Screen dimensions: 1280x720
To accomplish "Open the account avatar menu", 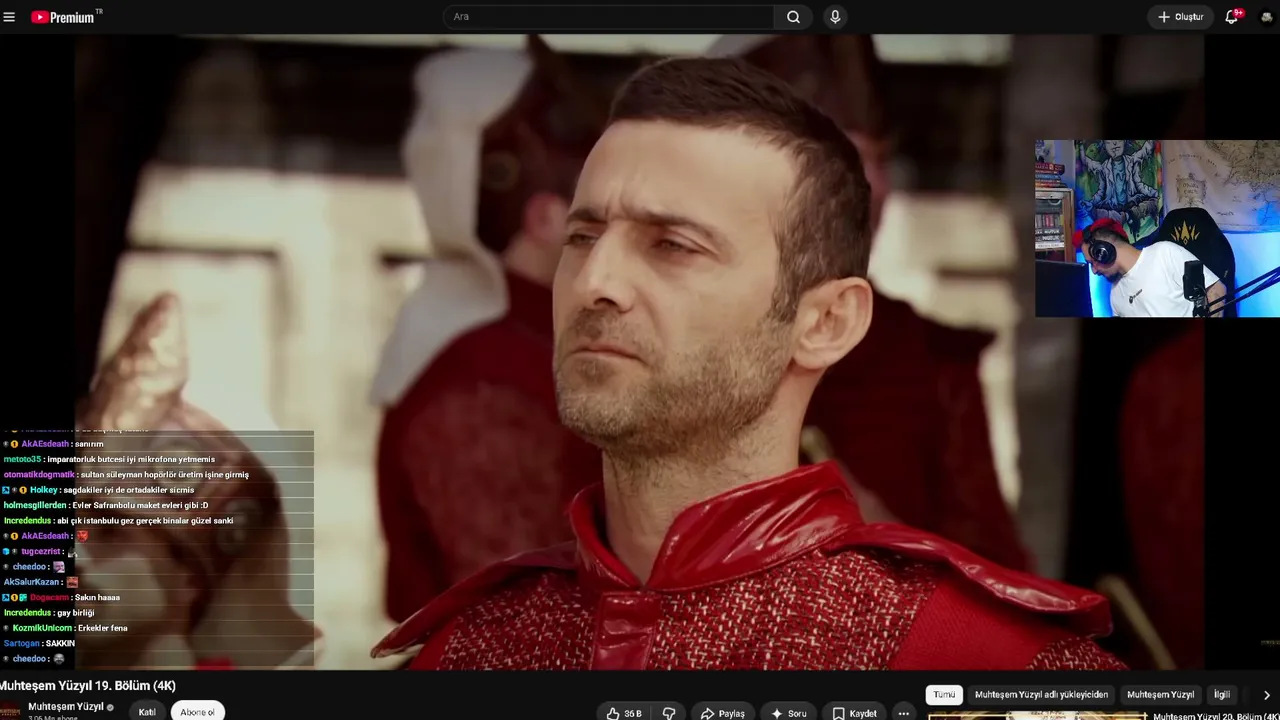I will click(1267, 17).
